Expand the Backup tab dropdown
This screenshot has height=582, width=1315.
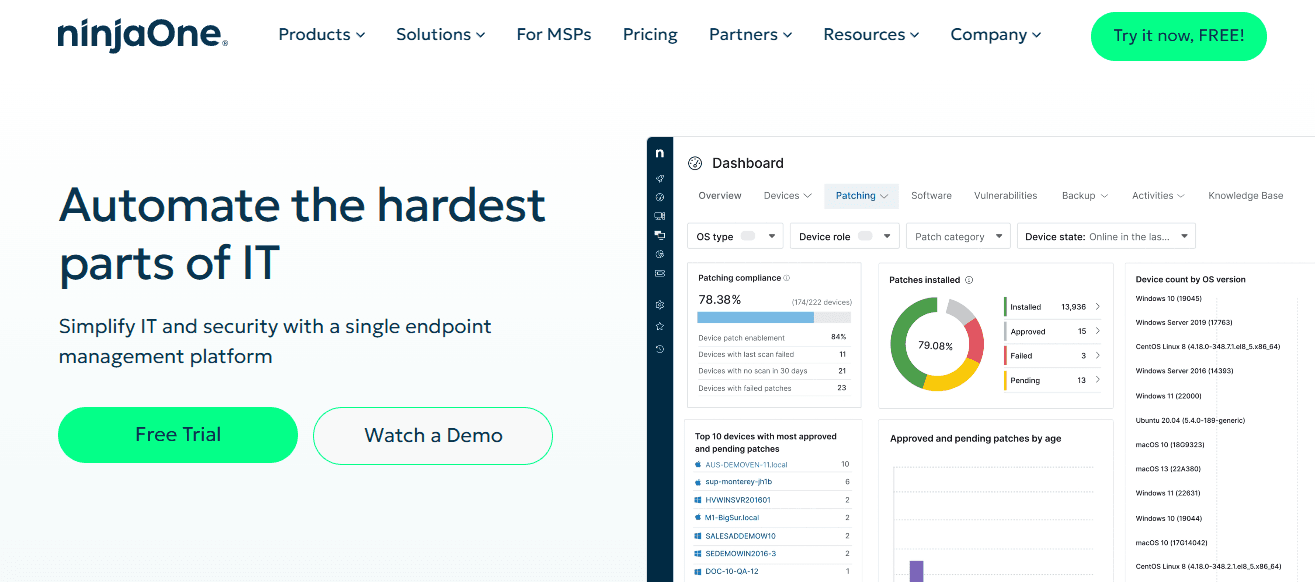click(1104, 196)
